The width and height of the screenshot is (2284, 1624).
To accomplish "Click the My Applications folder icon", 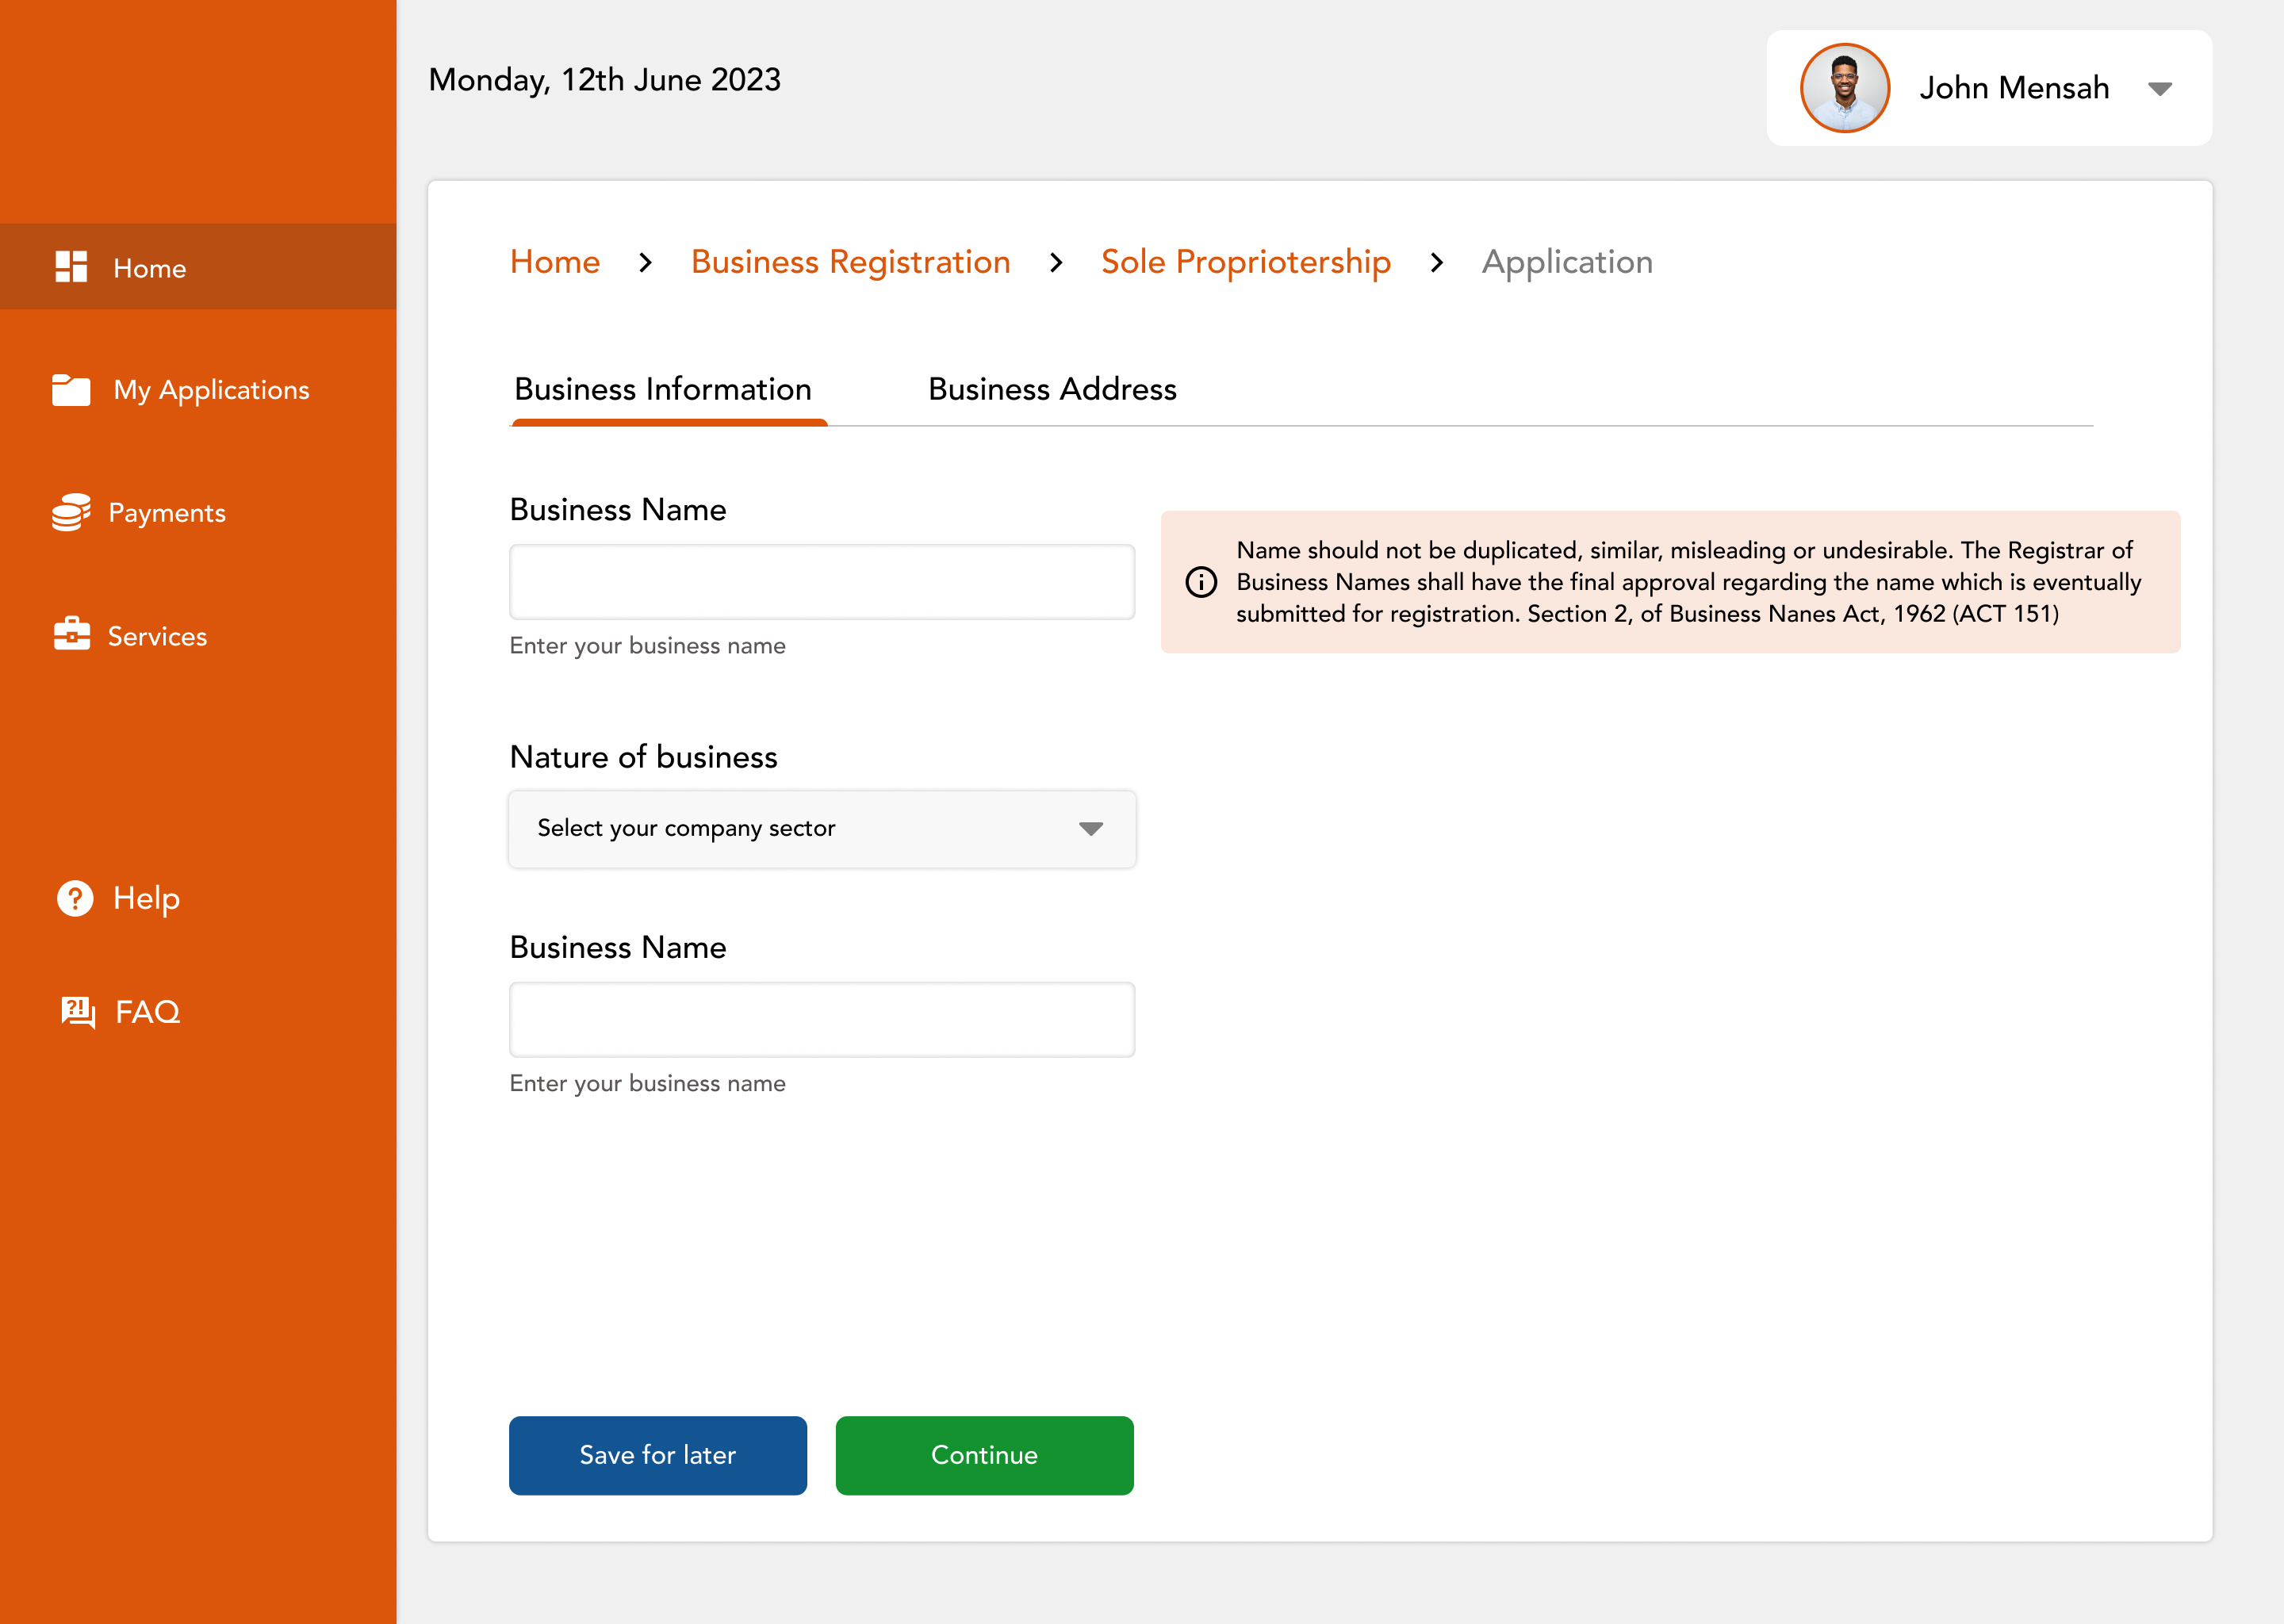I will coord(71,390).
